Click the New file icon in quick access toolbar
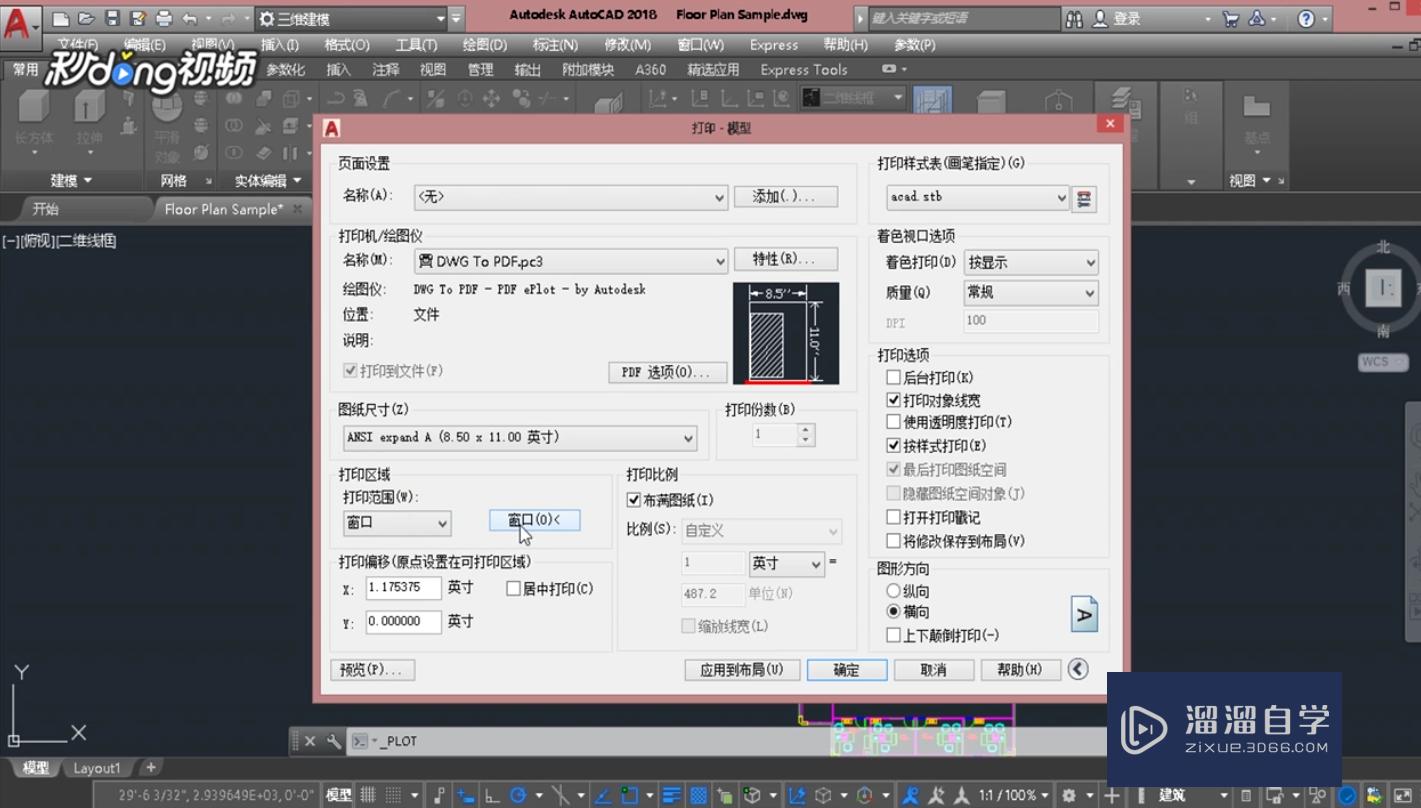 [60, 19]
